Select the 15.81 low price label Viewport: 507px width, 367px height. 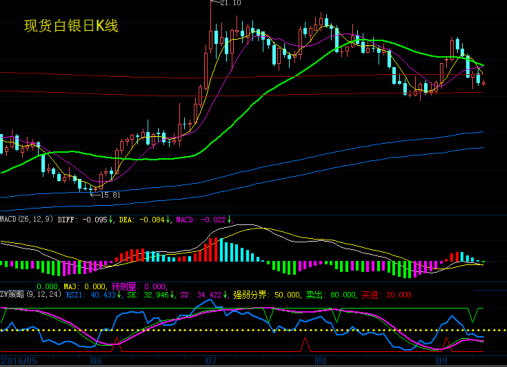pos(110,195)
